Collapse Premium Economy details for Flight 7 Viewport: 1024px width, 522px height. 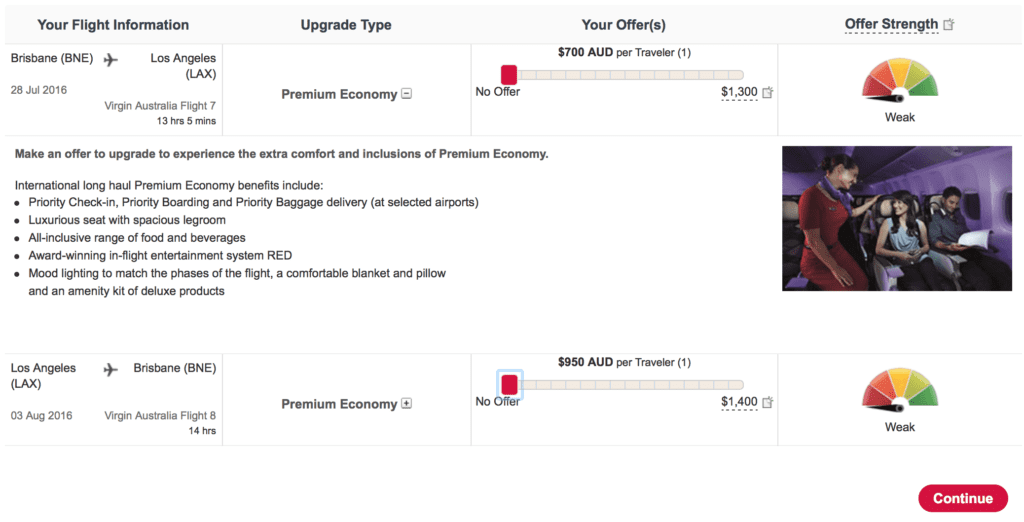tap(406, 94)
